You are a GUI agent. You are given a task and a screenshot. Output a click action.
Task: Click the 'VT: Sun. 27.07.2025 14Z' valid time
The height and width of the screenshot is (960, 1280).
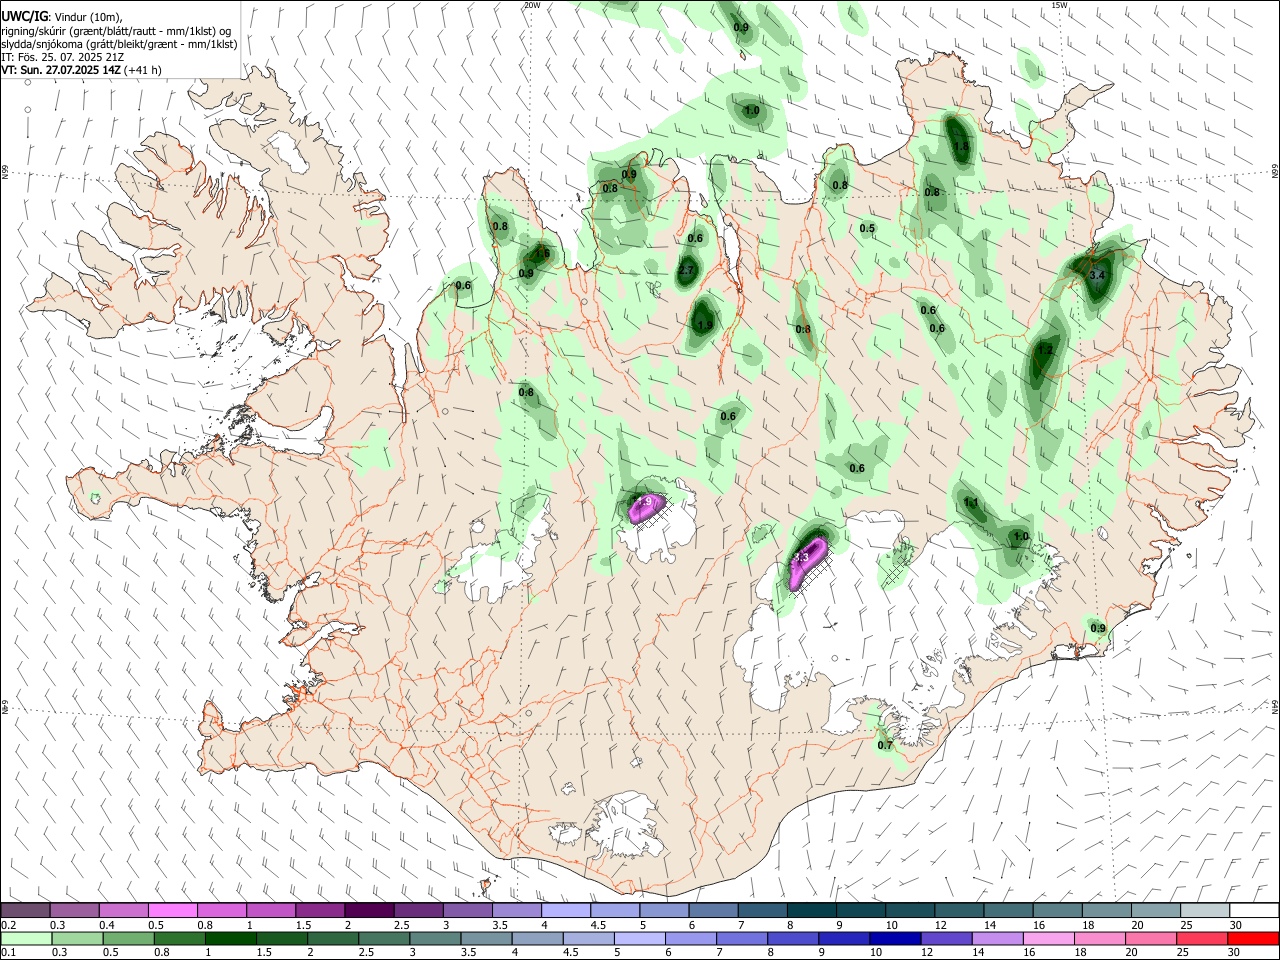click(x=60, y=70)
